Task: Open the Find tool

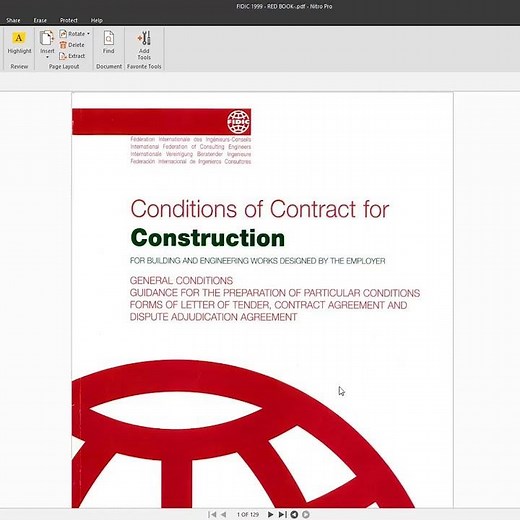Action: click(108, 42)
